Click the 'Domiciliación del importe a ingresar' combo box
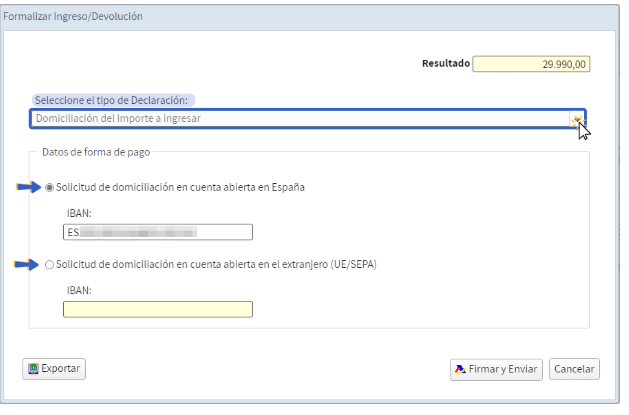The image size is (629, 415). click(x=308, y=119)
